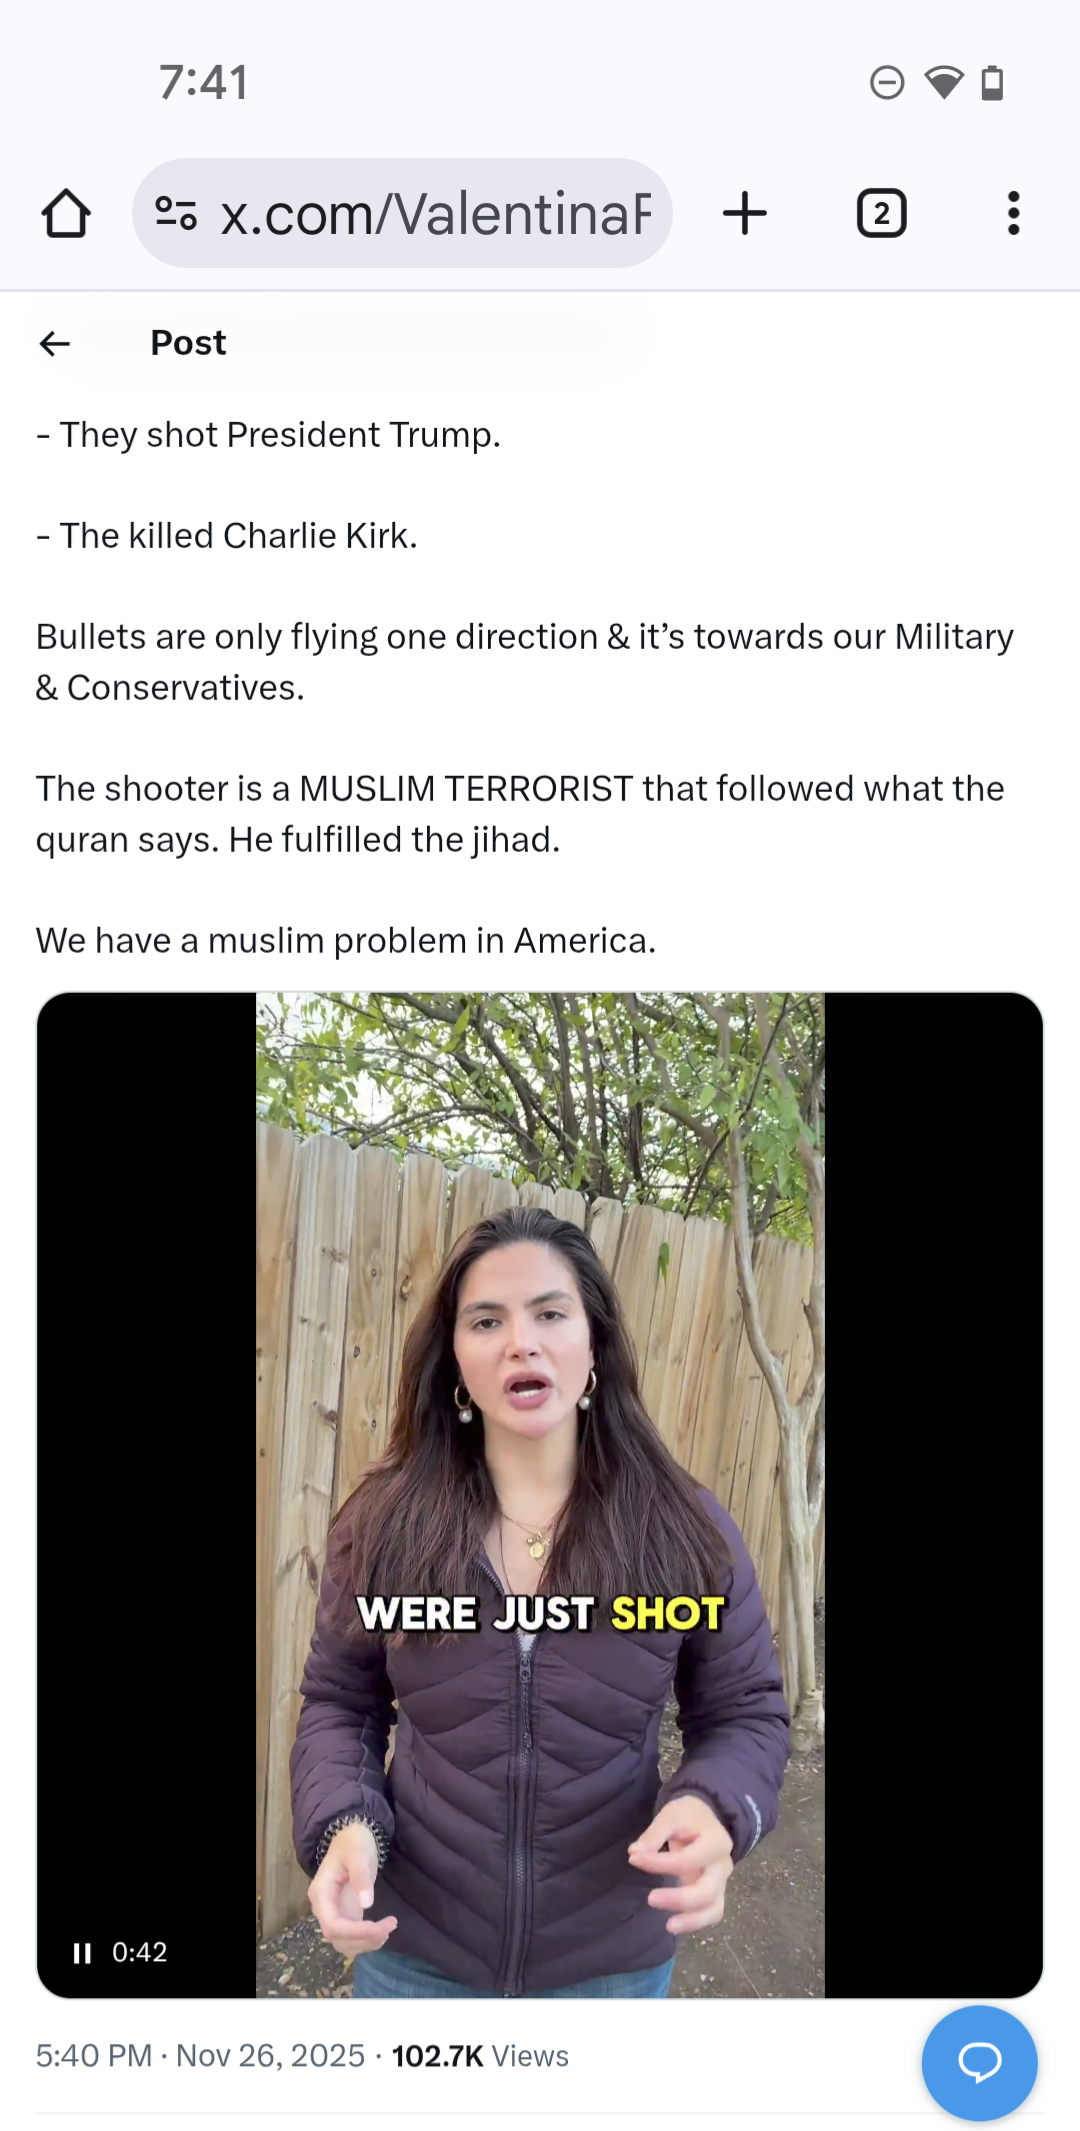Open the tab switcher showing 2 tabs
Screen dimensions: 1080x2131
tap(881, 213)
